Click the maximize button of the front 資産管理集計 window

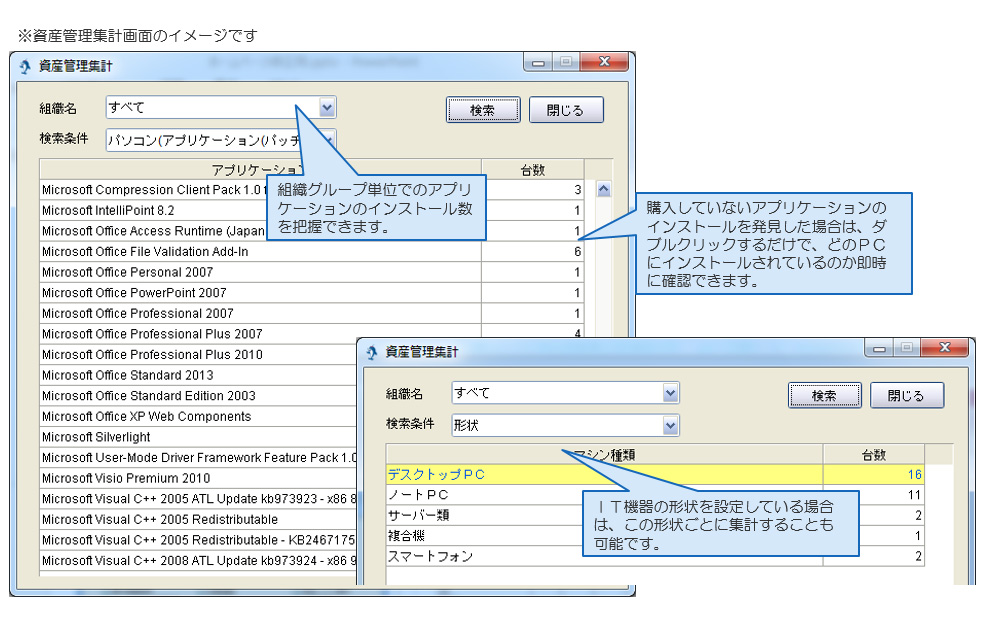point(906,348)
